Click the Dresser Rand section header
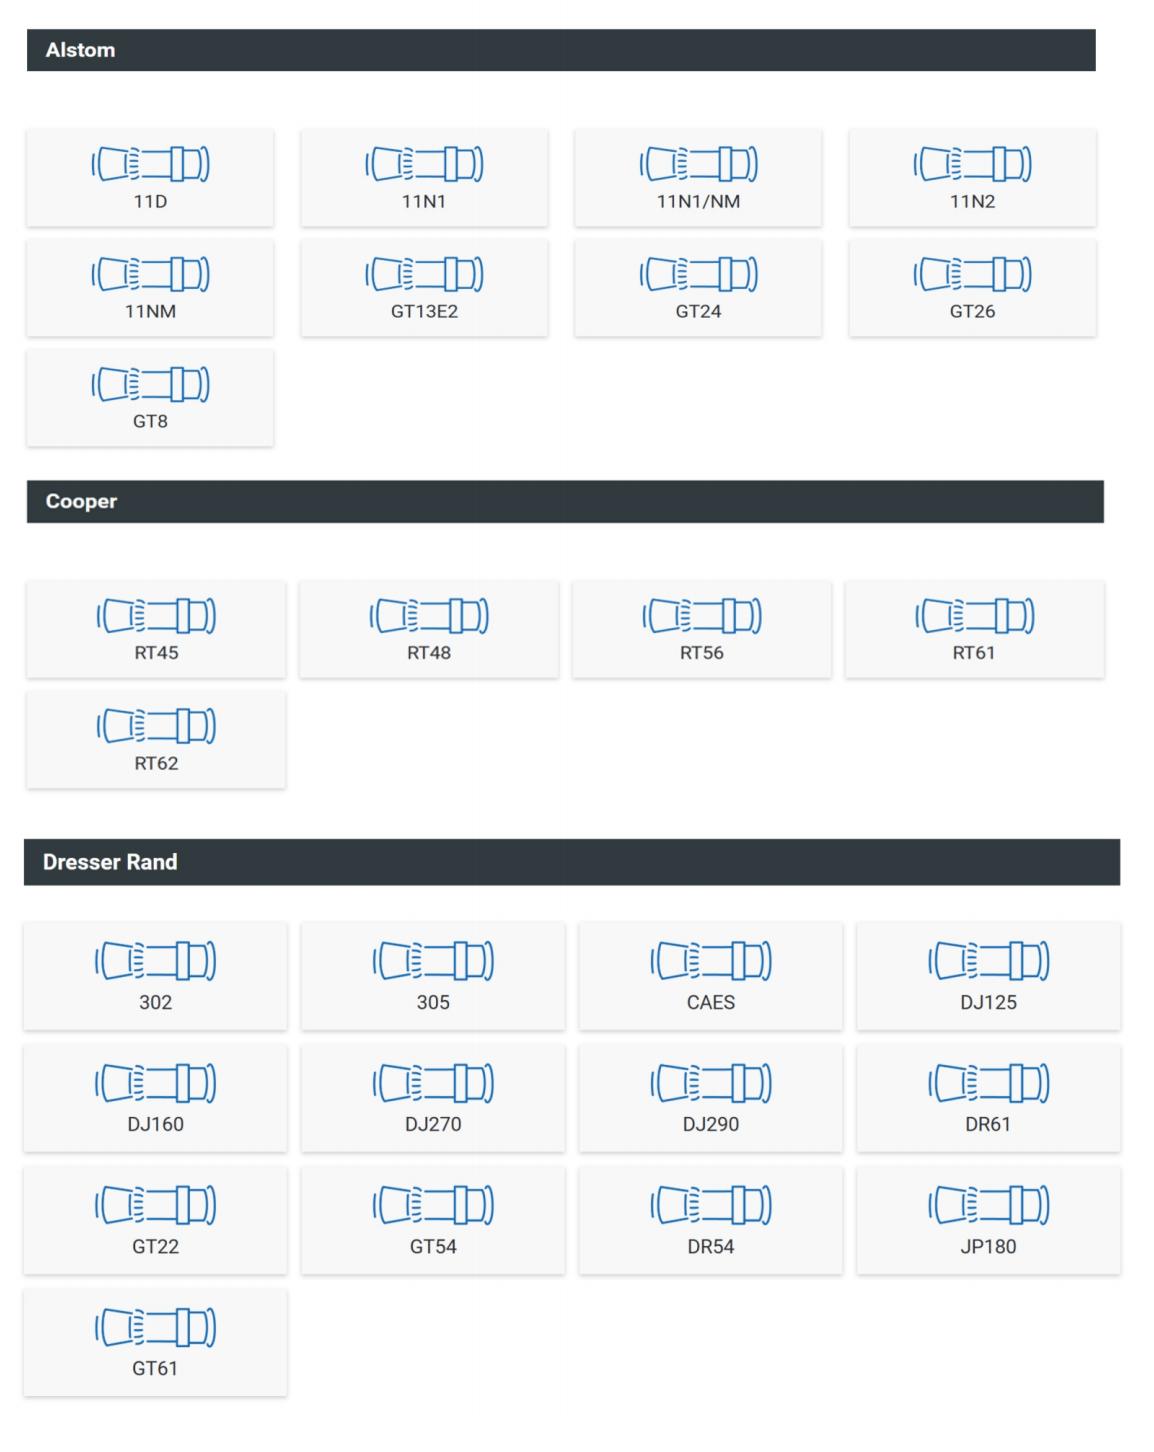Image resolution: width=1154 pixels, height=1452 pixels. 572,862
